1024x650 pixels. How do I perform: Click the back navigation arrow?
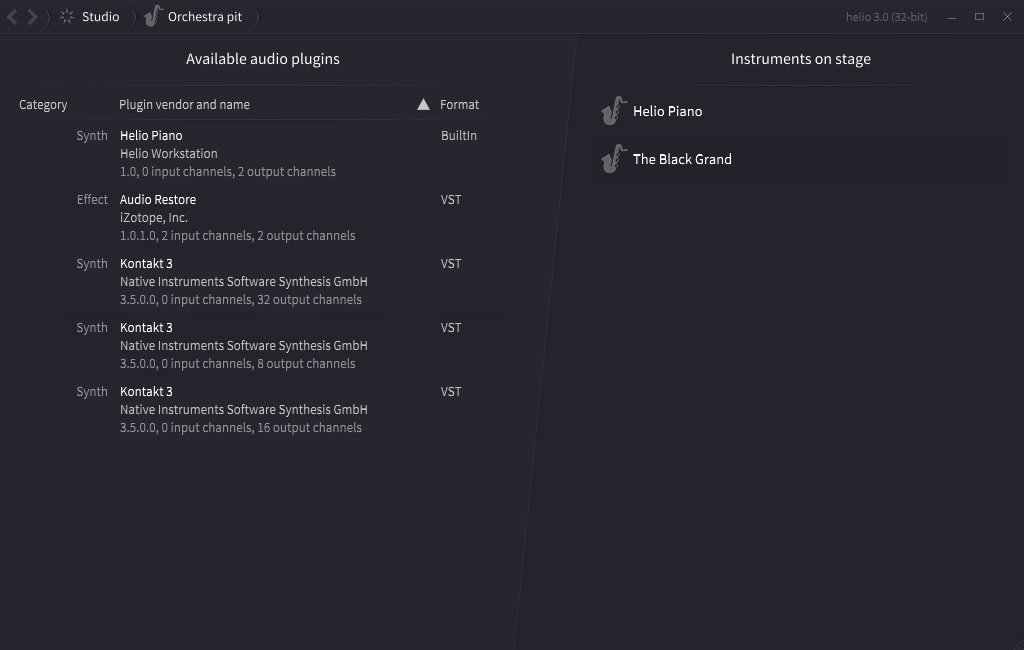12,17
